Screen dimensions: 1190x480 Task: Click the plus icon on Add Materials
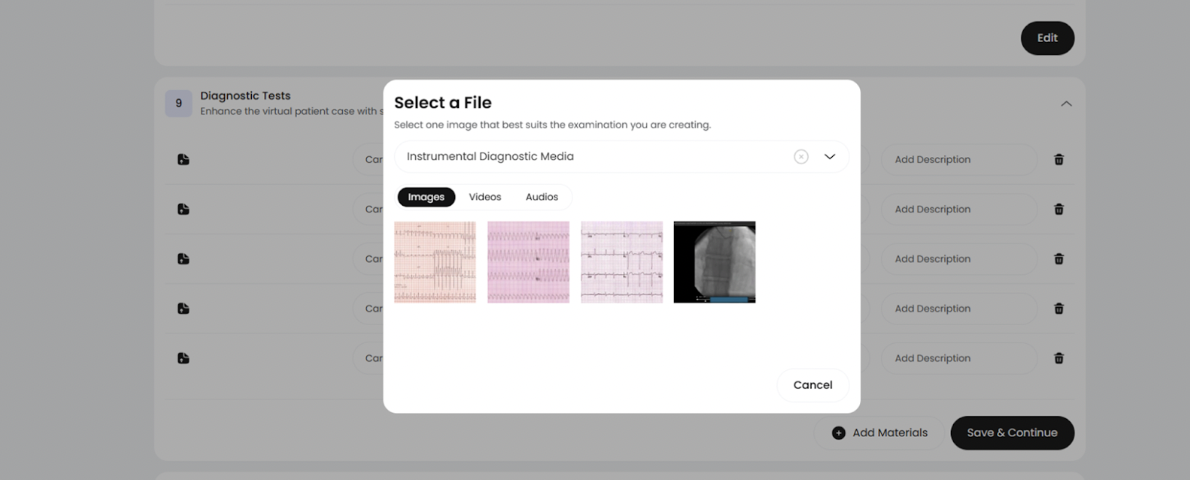coord(839,433)
